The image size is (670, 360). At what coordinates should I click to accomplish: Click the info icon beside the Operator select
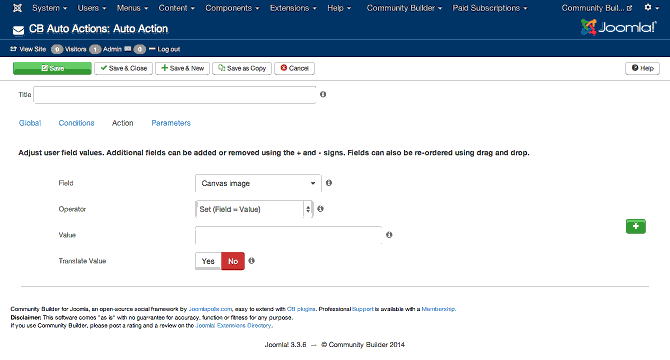(320, 209)
